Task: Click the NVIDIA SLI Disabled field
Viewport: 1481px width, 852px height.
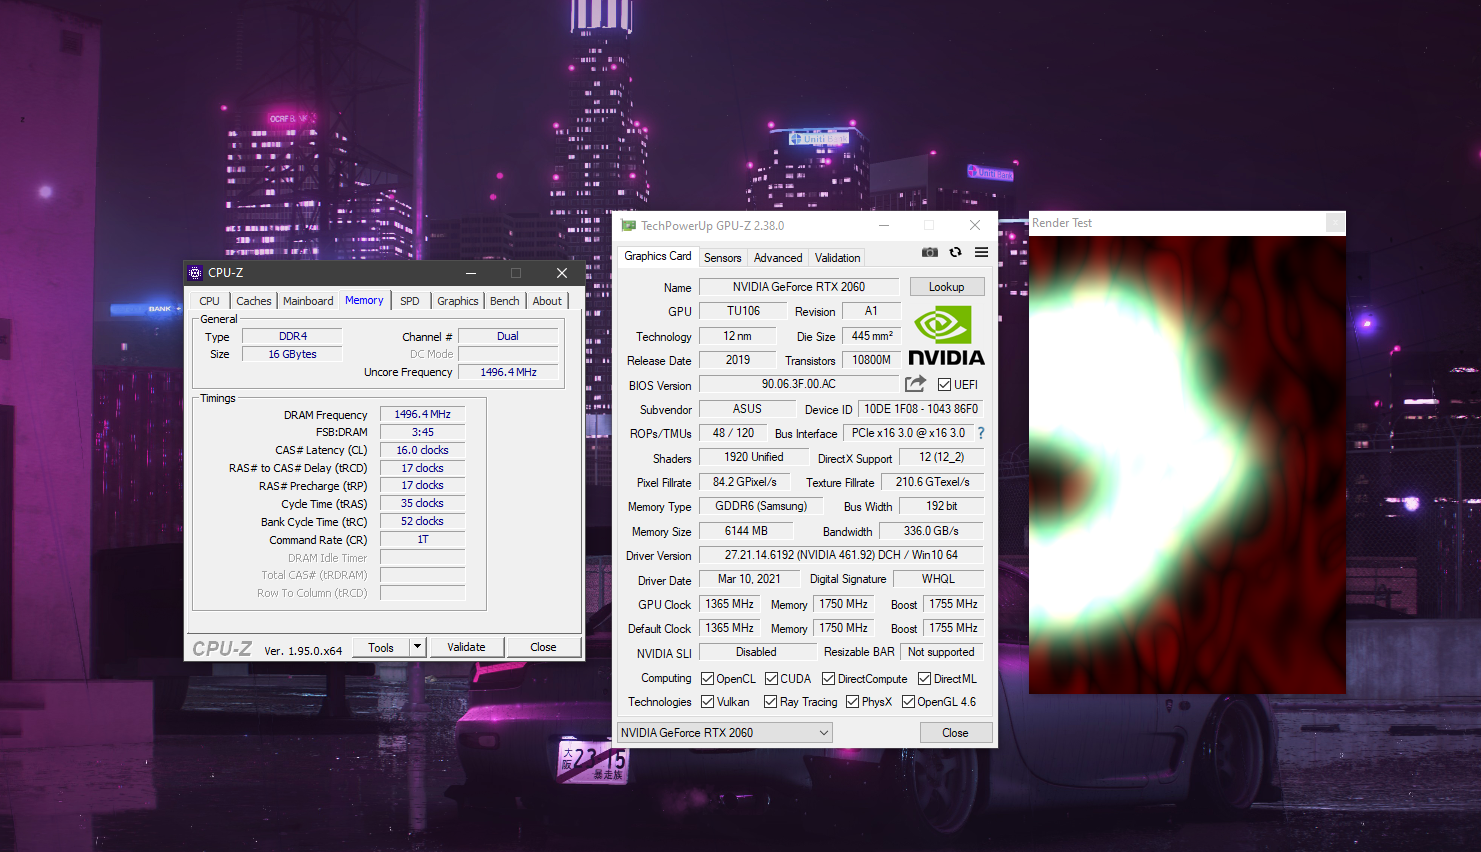Action: 756,652
